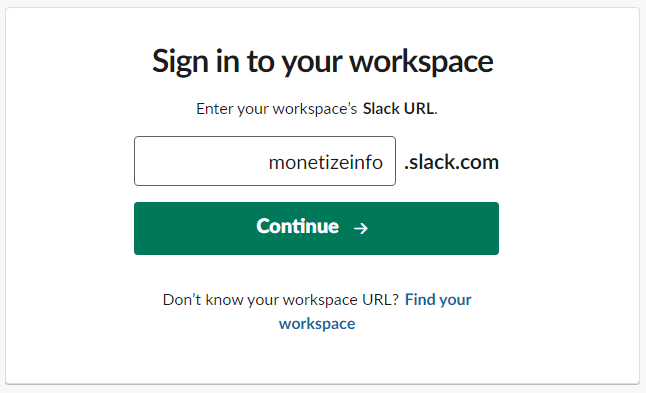Screen dimensions: 646x393
Task: Click the "Sign in to your workspace" heading
Action: click(323, 61)
